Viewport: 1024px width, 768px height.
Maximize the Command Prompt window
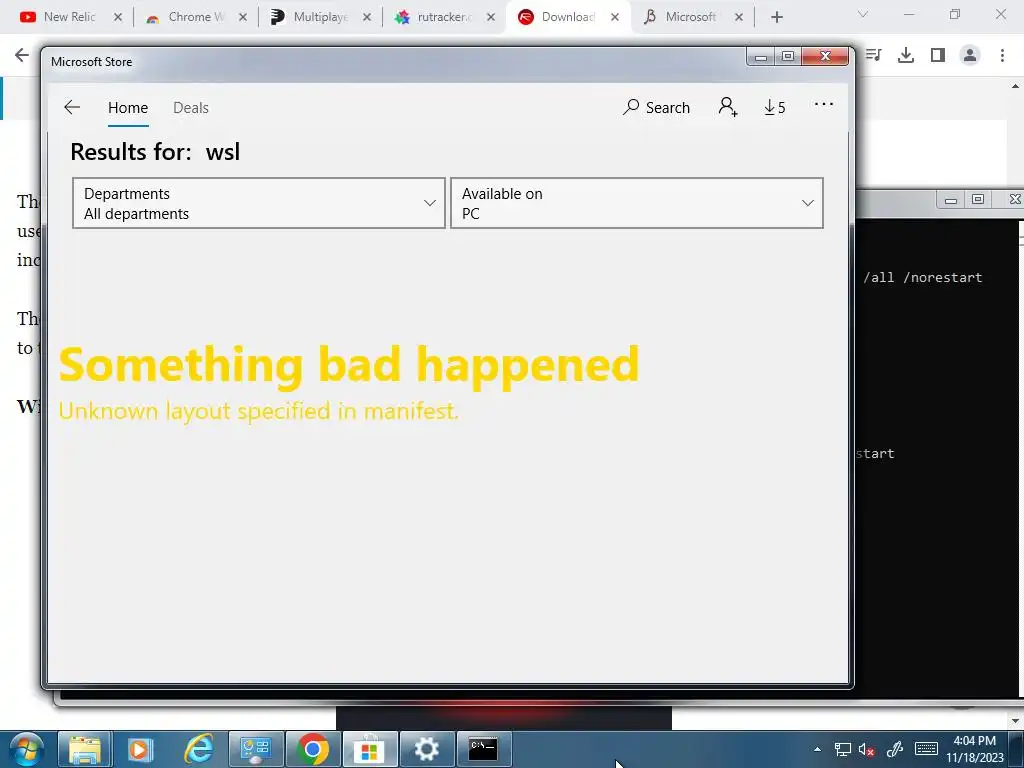point(978,199)
